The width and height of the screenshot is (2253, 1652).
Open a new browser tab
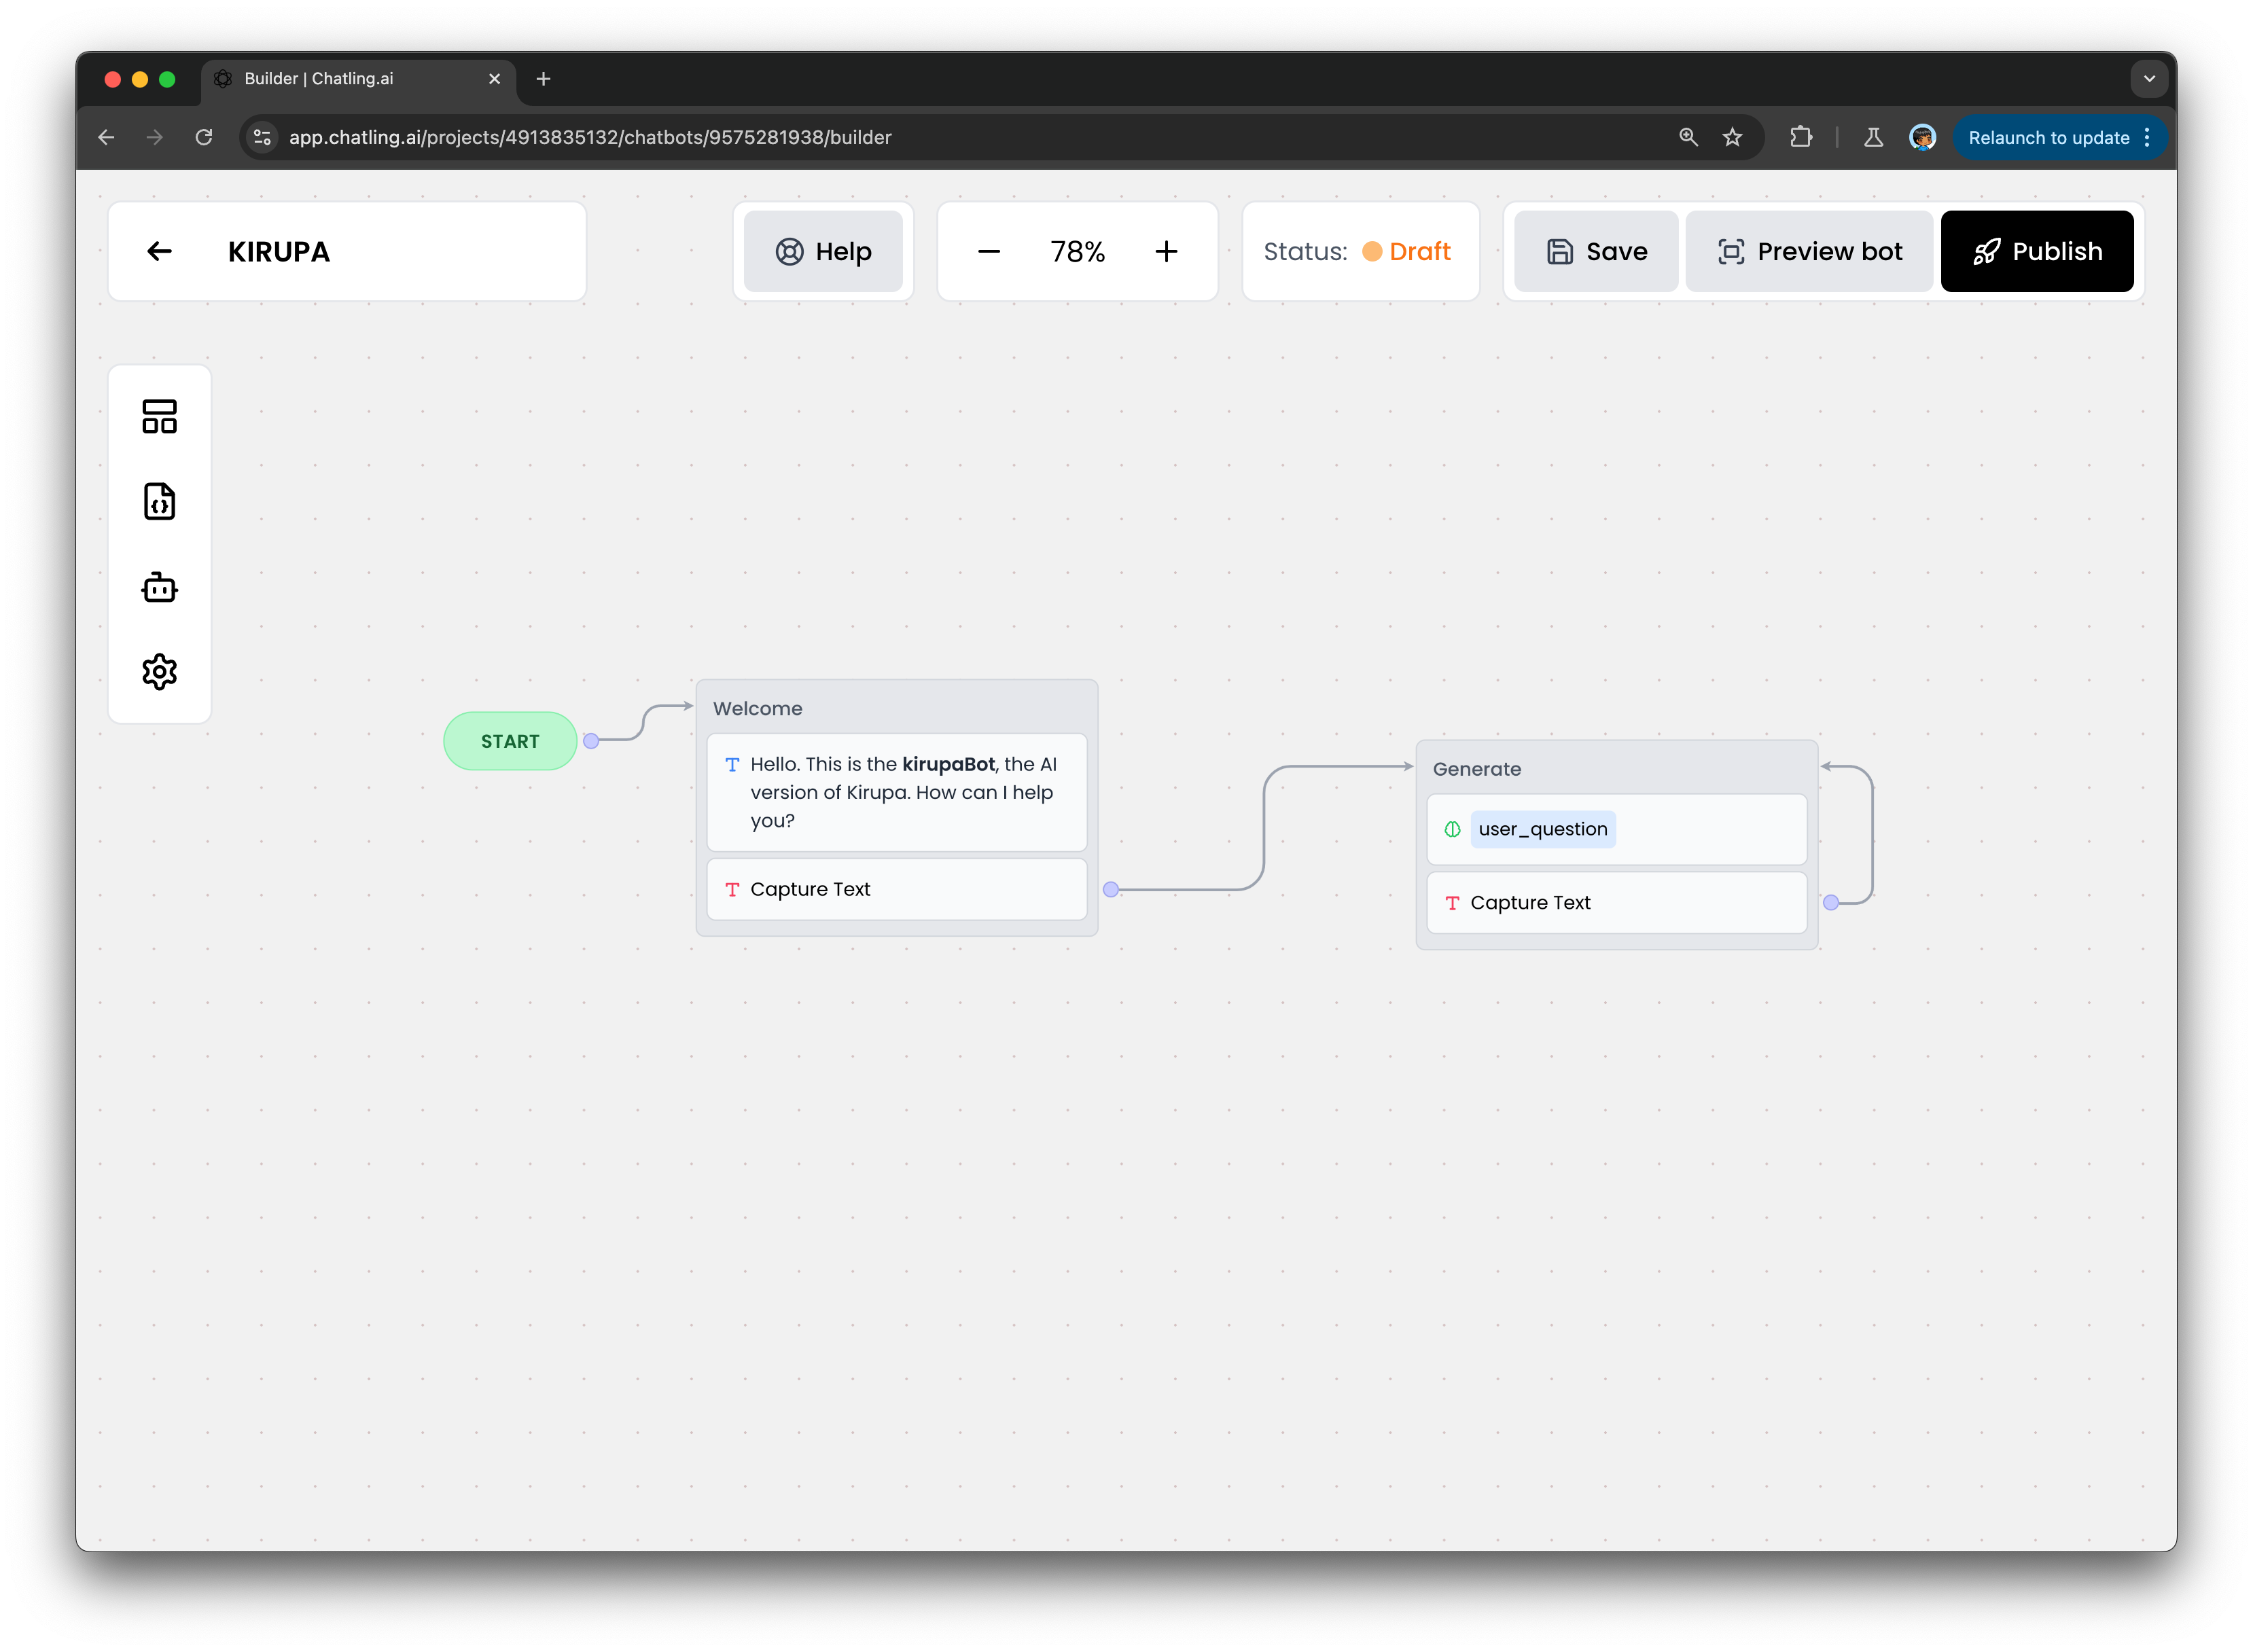click(543, 79)
